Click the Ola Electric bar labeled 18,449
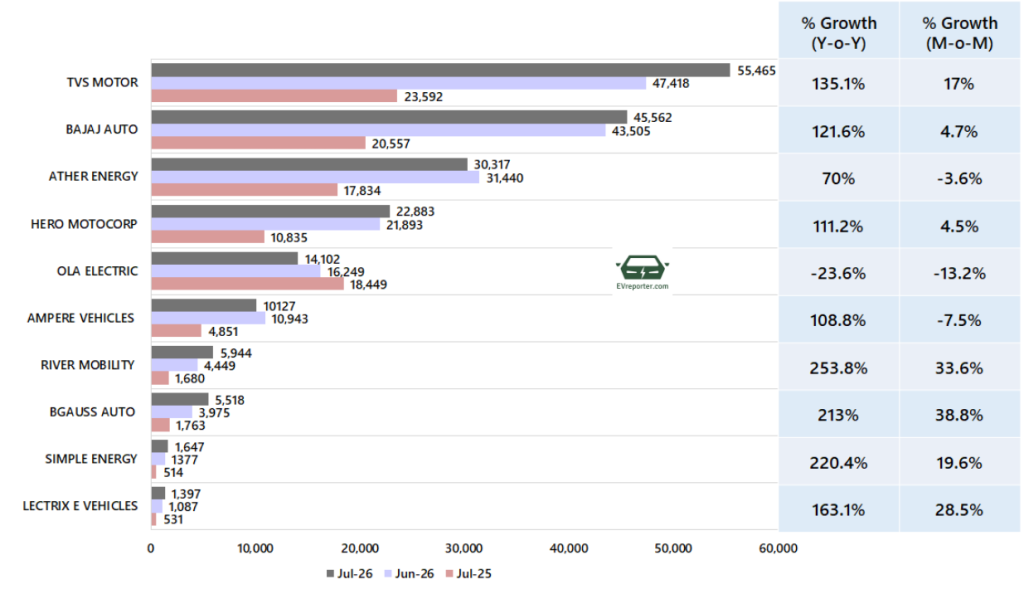 248,284
